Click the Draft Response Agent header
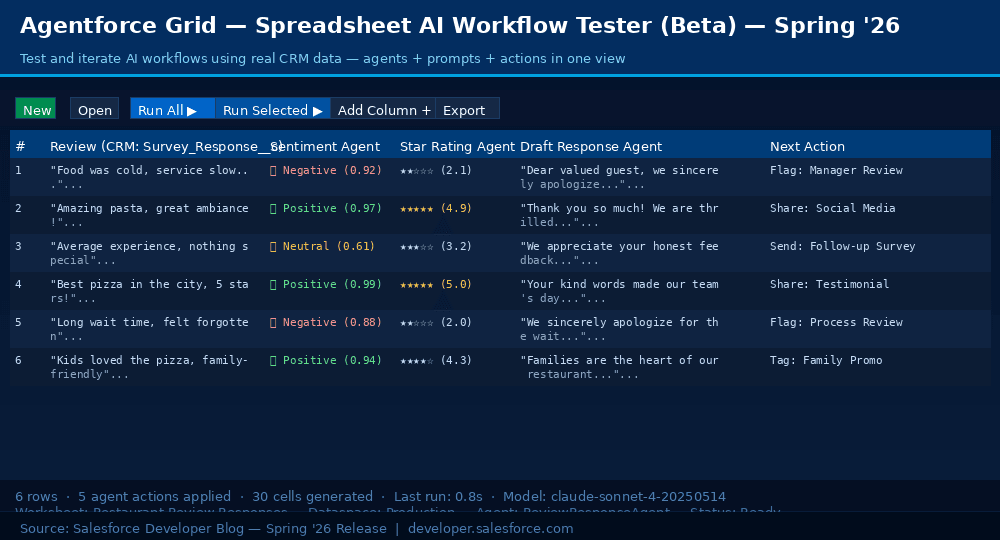Image resolution: width=1000 pixels, height=540 pixels. [591, 147]
